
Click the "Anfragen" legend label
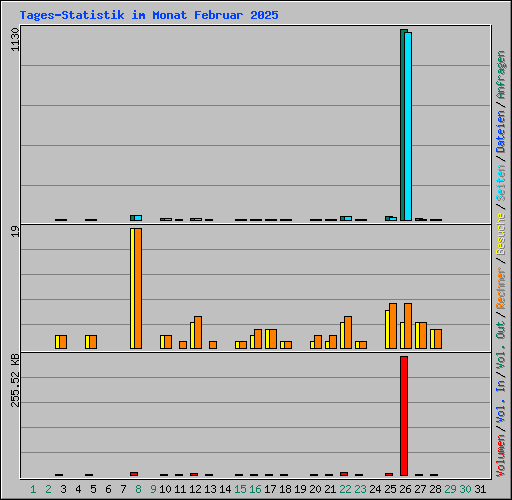pyautogui.click(x=501, y=75)
